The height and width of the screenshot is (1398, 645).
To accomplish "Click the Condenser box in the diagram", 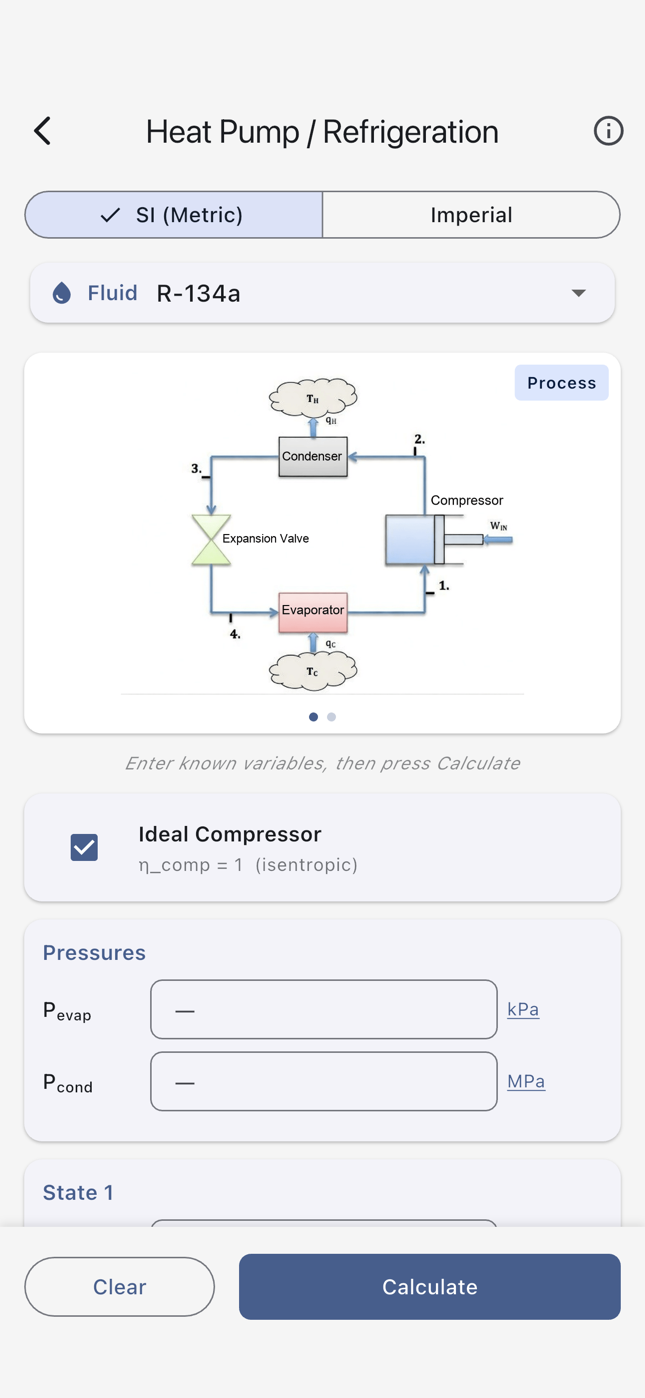I will click(x=312, y=456).
